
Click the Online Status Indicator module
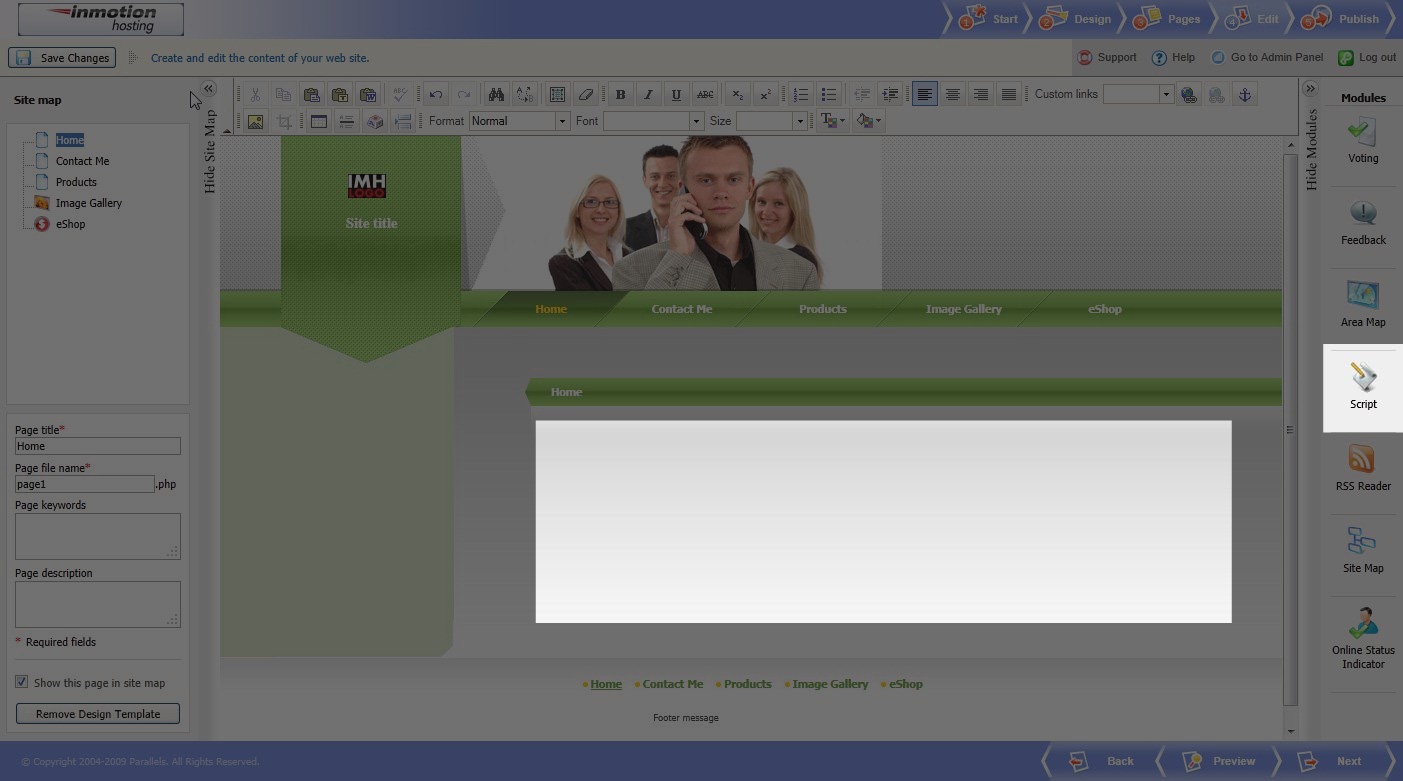[x=1363, y=634]
